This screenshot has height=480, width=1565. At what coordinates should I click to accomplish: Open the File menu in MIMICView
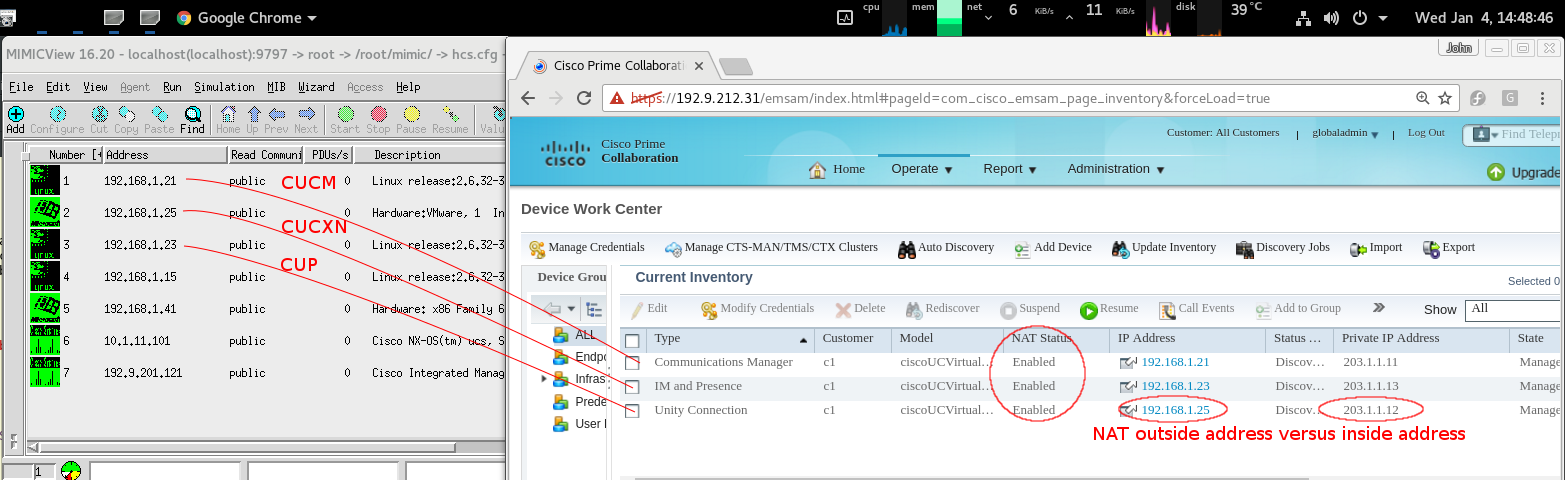click(x=21, y=87)
